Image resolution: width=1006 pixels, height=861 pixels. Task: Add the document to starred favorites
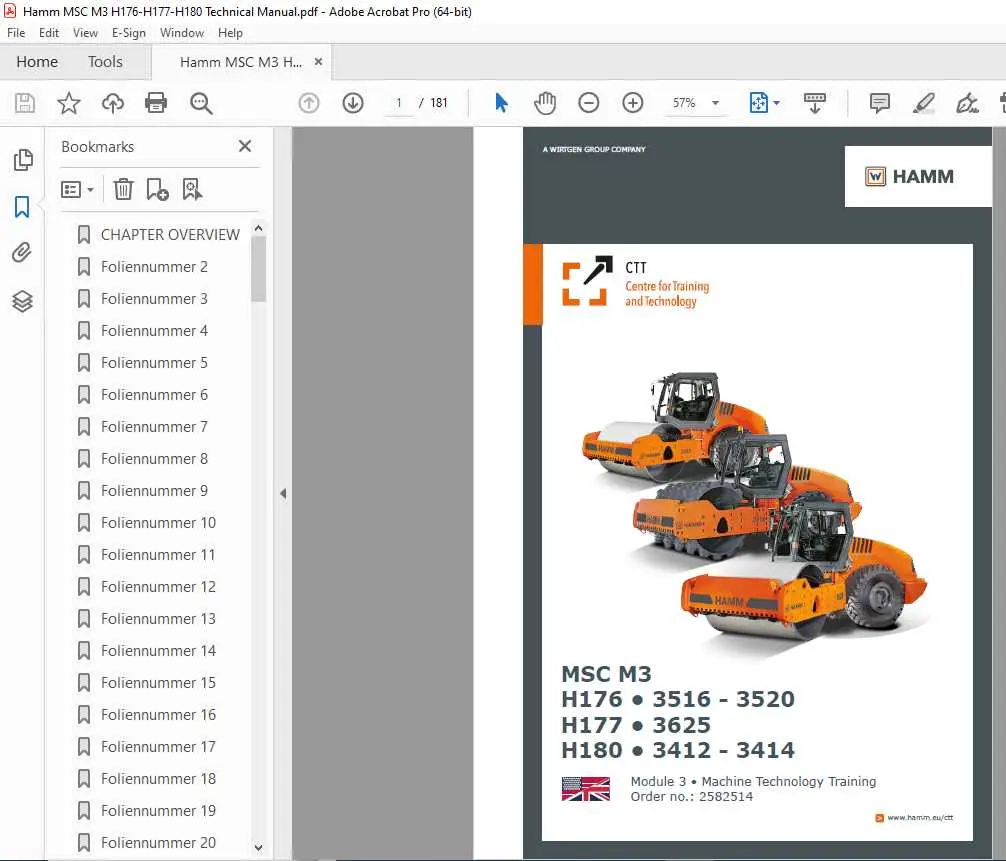point(69,103)
